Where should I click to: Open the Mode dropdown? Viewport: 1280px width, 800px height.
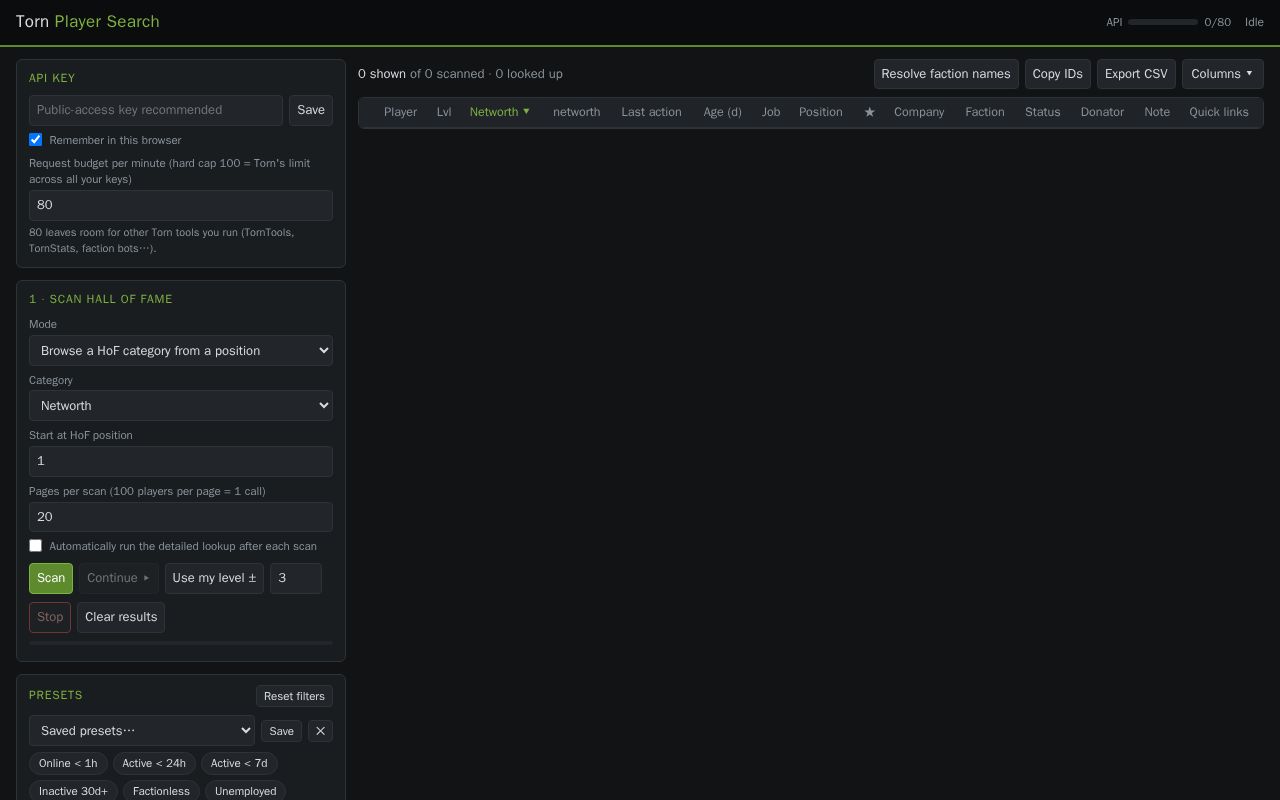[x=181, y=351]
